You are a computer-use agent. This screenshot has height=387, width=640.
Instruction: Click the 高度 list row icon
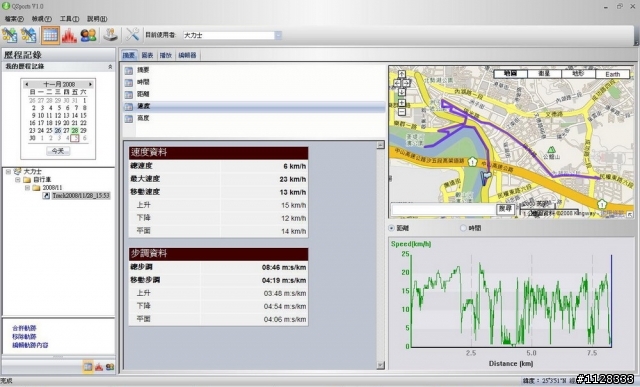[129, 118]
